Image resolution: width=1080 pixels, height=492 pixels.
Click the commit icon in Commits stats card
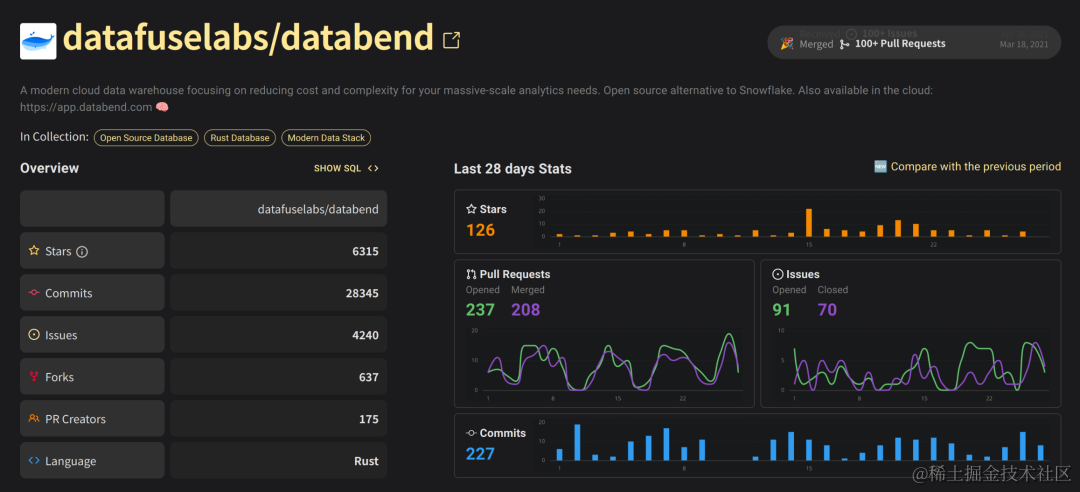tap(471, 433)
